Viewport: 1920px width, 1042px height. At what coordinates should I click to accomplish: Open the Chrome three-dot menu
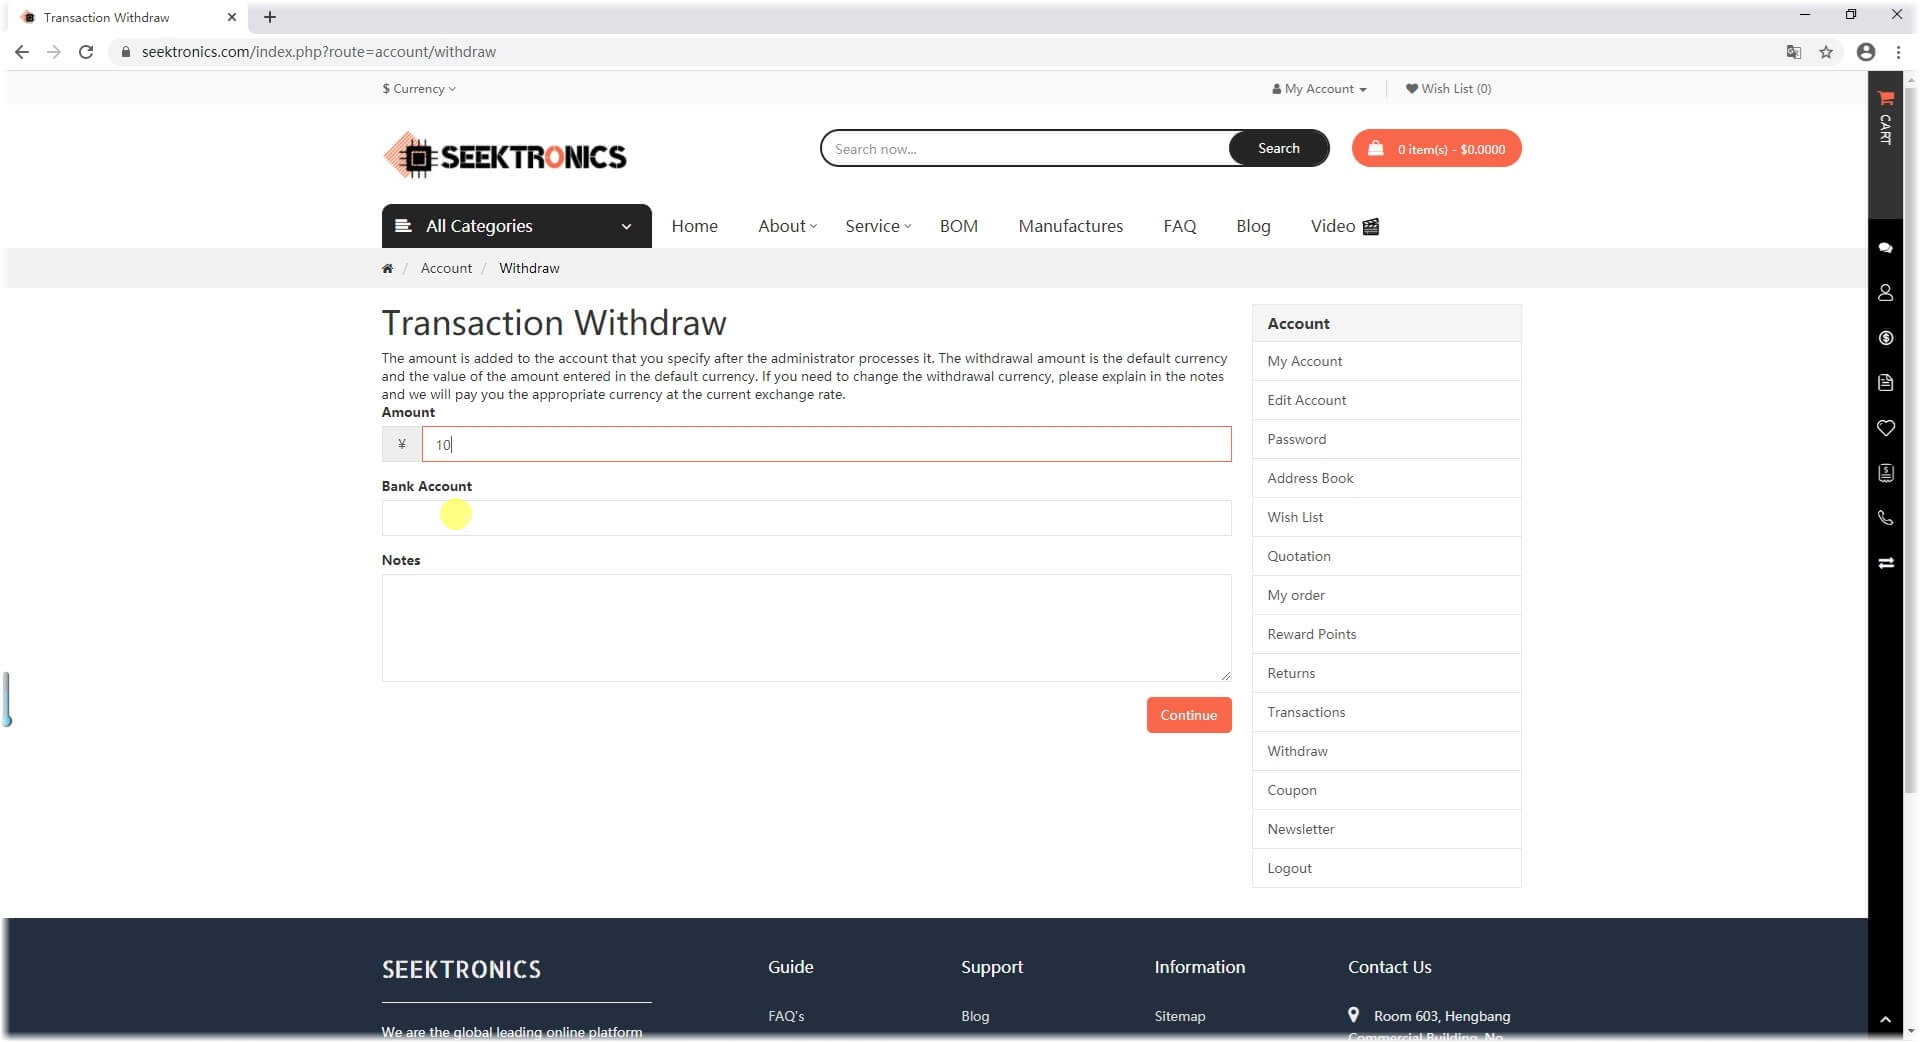1898,52
